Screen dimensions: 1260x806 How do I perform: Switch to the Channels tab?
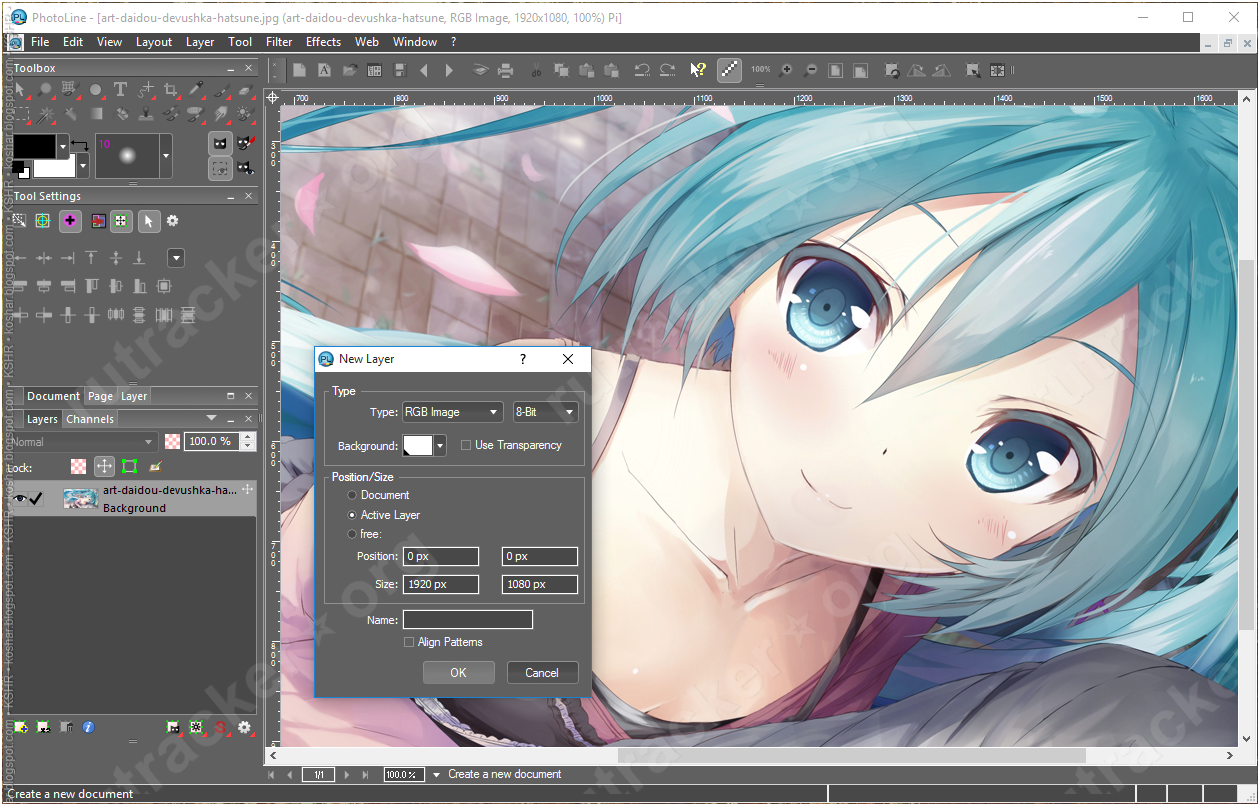click(x=90, y=419)
